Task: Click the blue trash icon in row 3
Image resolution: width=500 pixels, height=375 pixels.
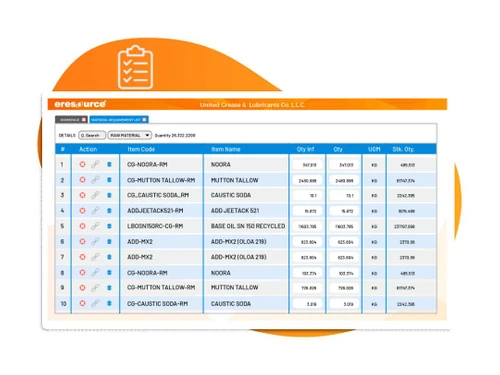Action: 109,195
